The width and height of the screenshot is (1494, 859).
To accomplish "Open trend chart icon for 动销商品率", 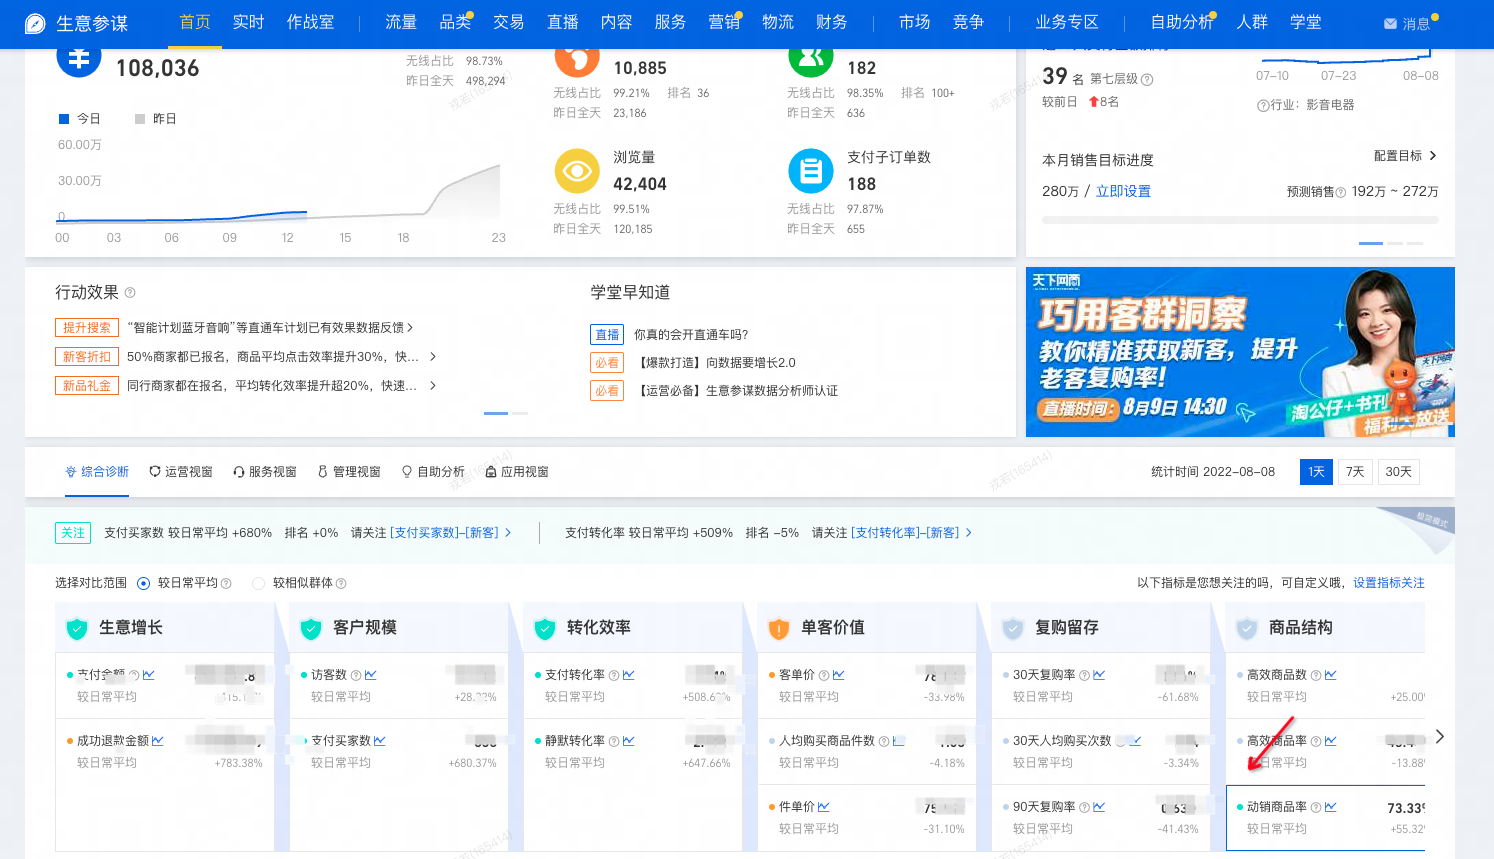I will coord(1331,807).
